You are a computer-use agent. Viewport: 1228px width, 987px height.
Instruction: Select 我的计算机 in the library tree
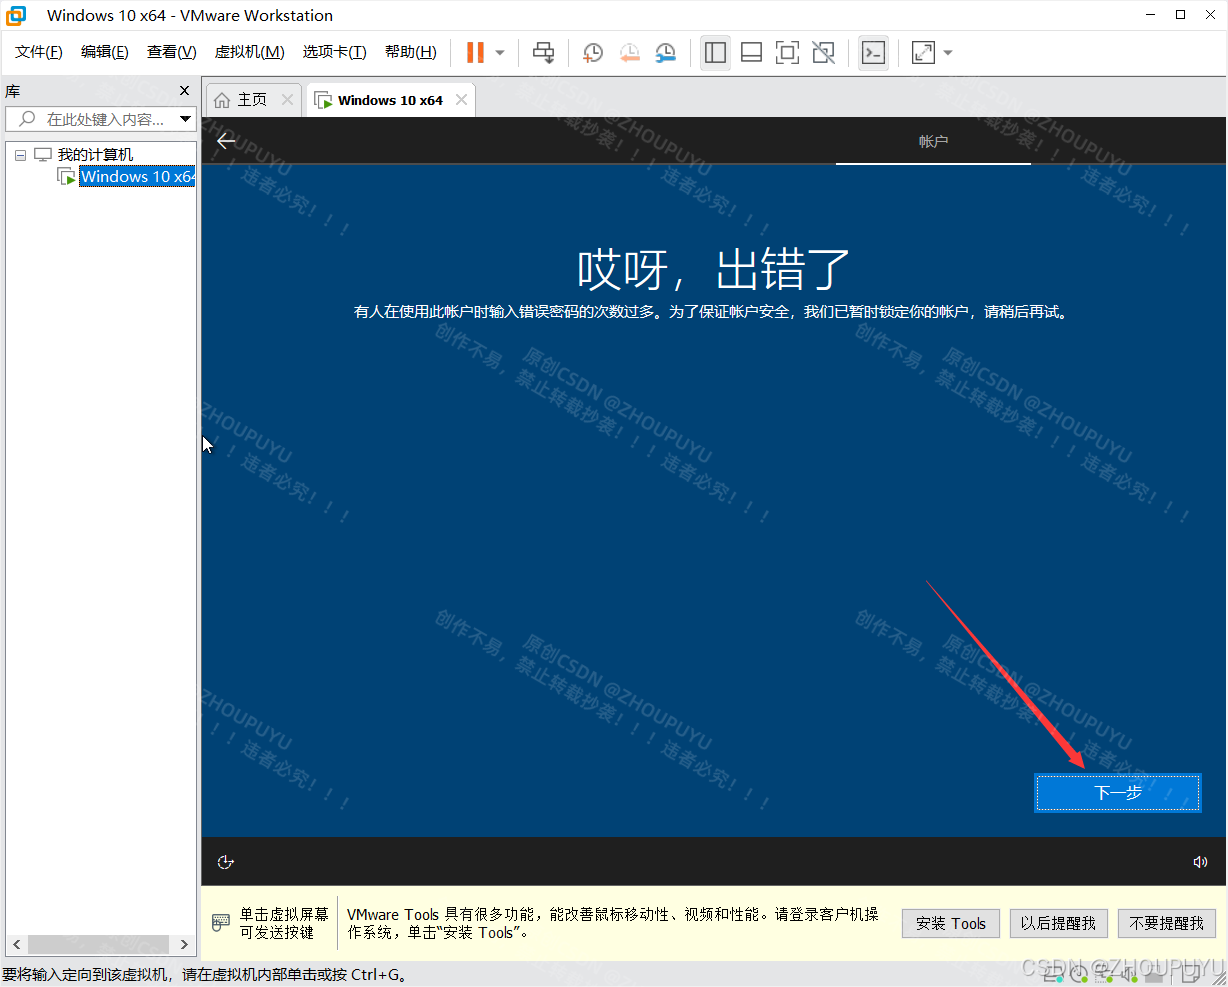click(x=95, y=155)
